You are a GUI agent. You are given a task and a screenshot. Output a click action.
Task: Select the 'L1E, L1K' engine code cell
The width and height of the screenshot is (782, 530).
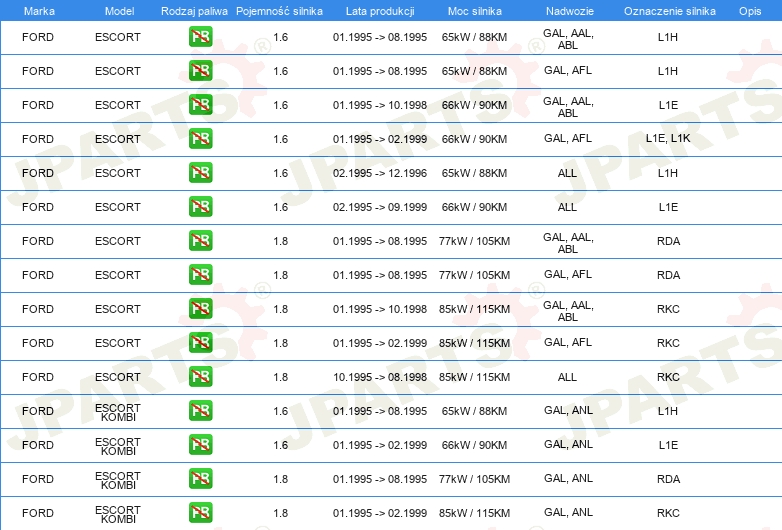tap(668, 138)
